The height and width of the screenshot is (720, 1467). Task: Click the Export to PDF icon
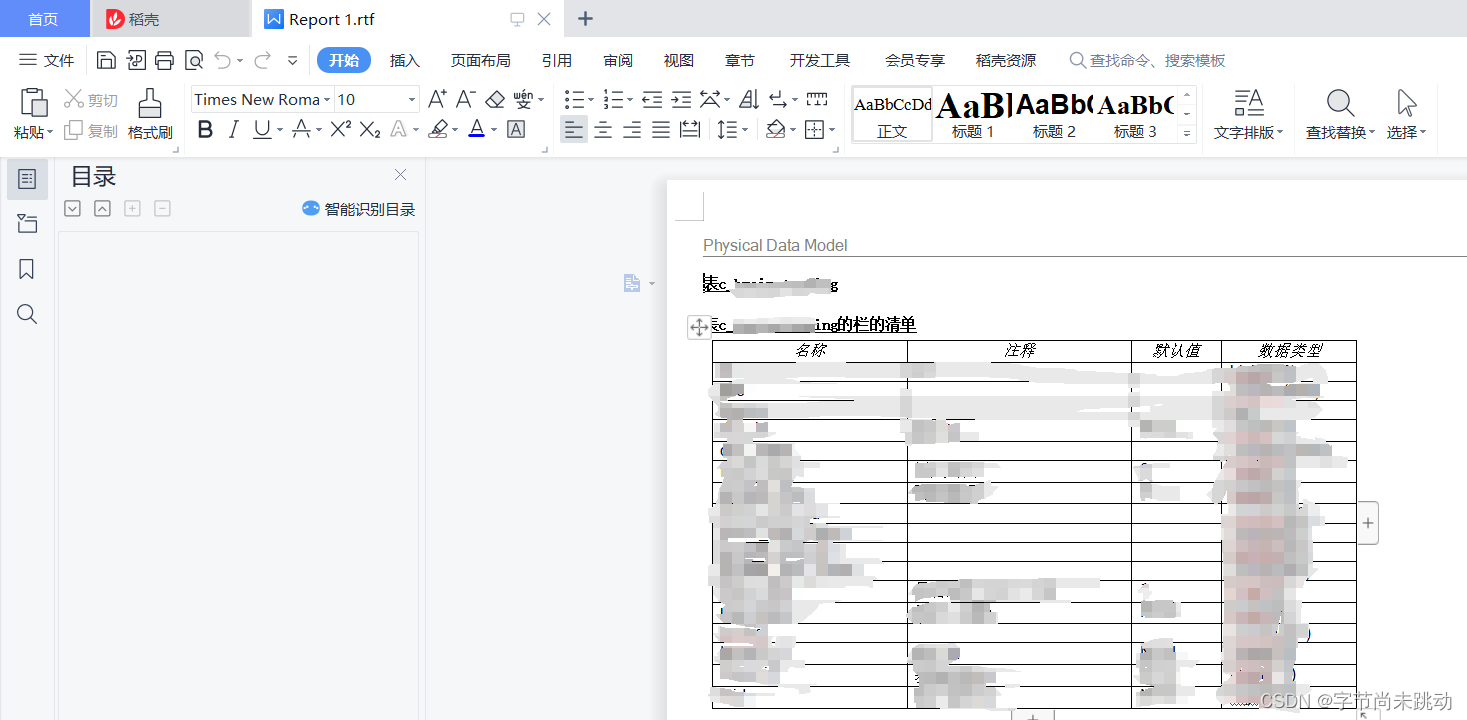[x=136, y=60]
